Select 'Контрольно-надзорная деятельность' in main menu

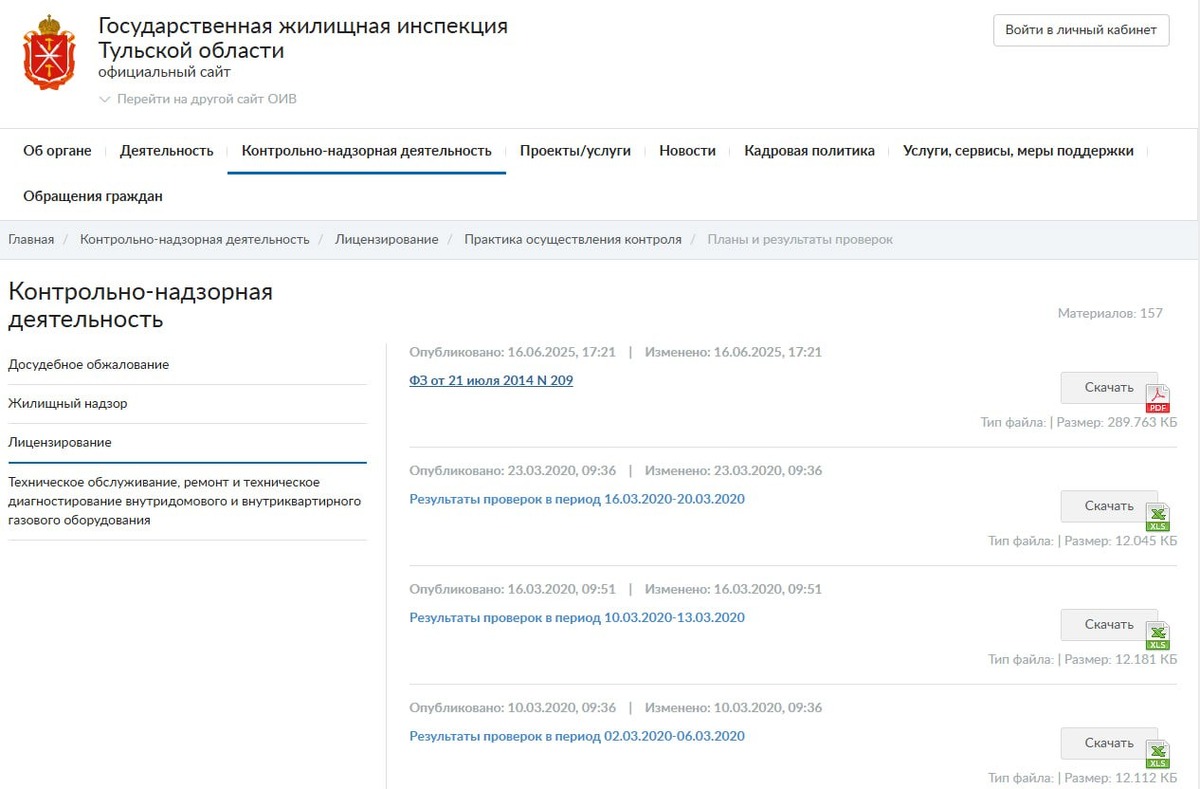point(367,151)
